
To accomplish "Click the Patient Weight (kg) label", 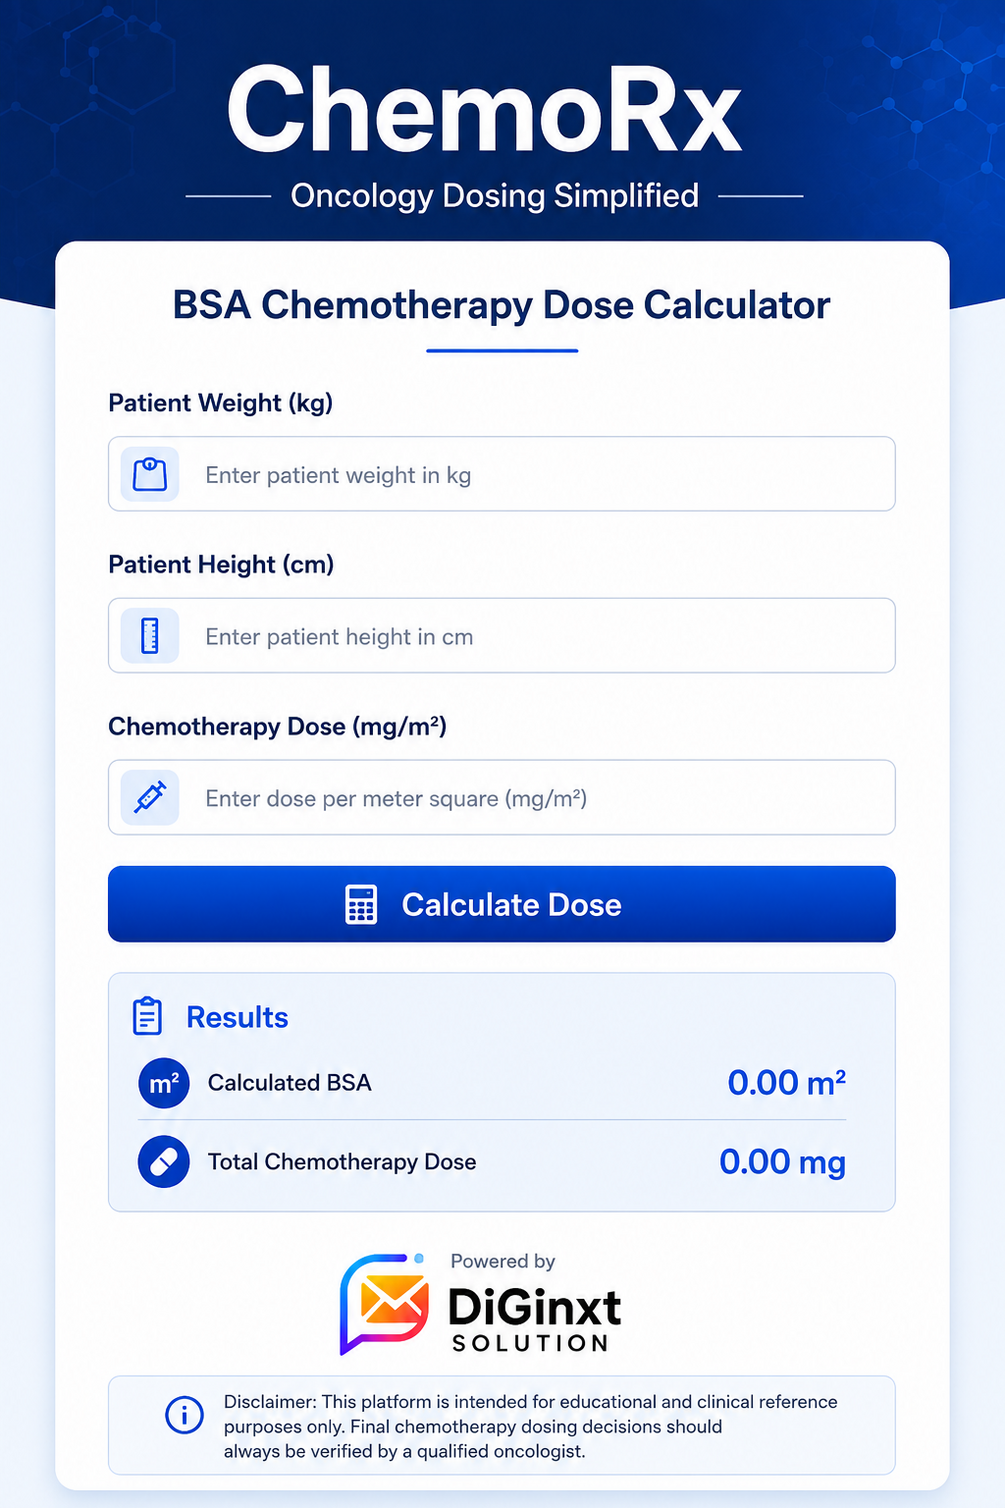I will 220,403.
